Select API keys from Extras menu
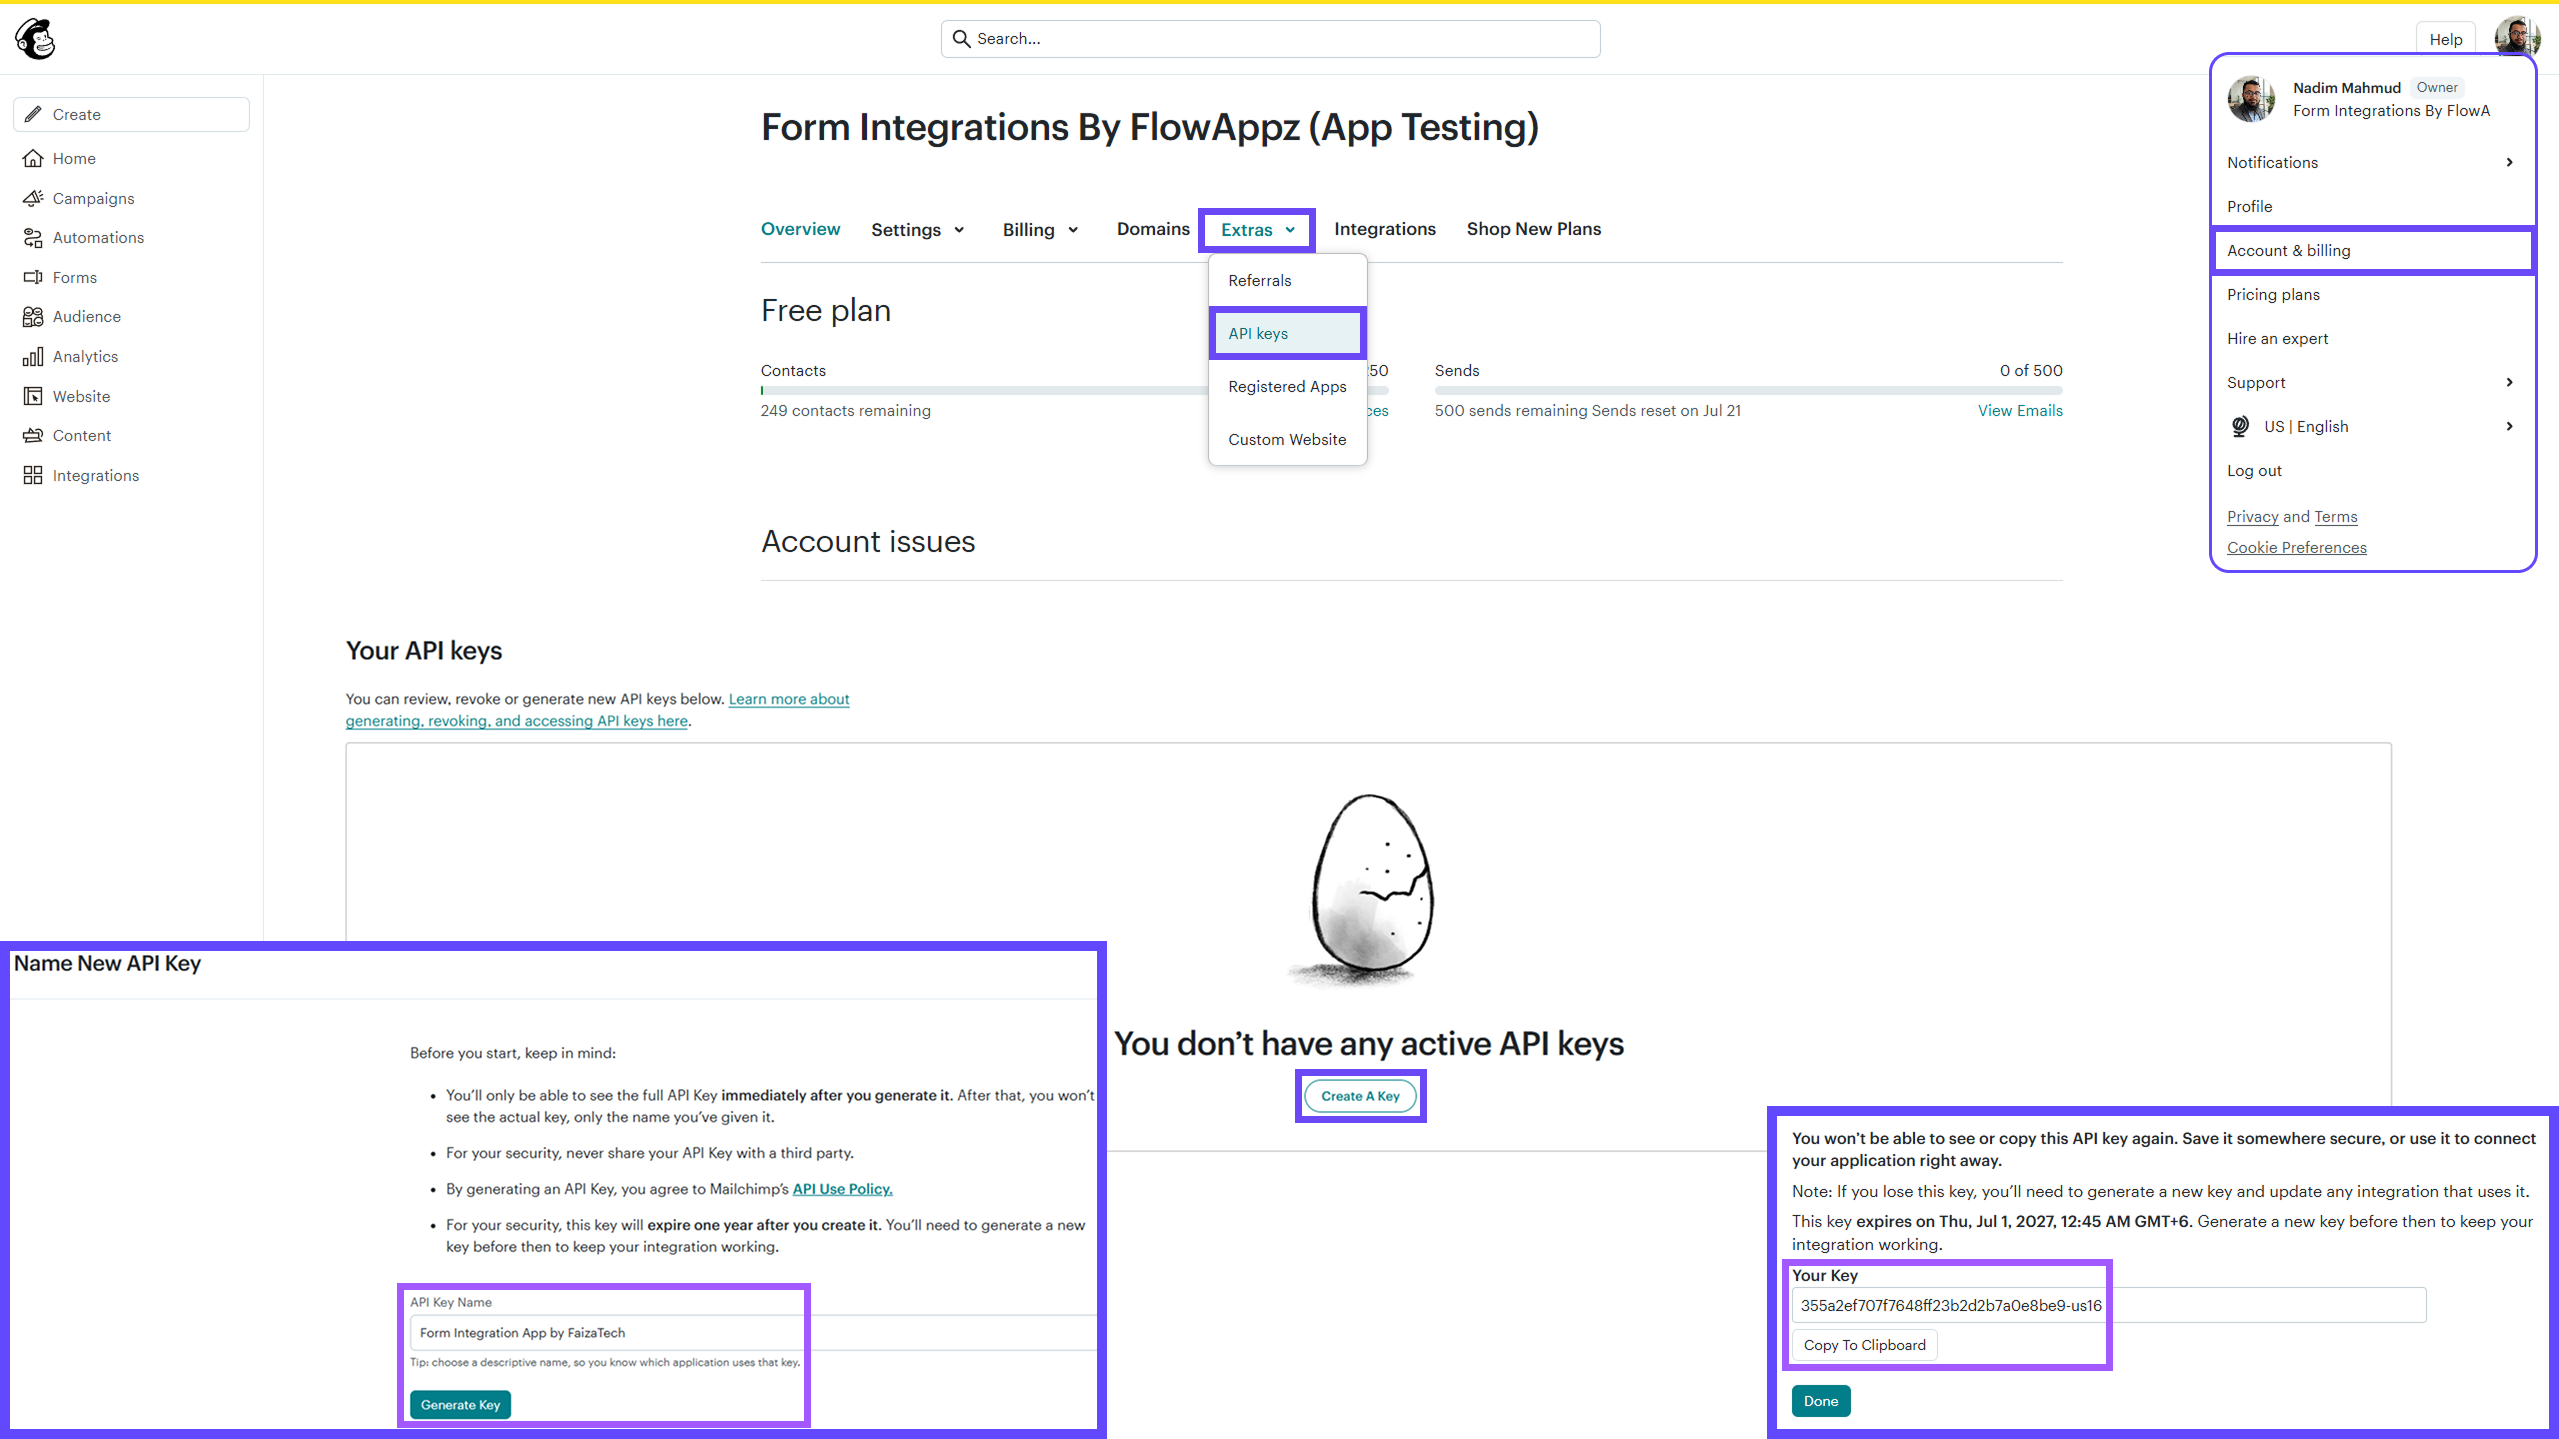 1287,334
